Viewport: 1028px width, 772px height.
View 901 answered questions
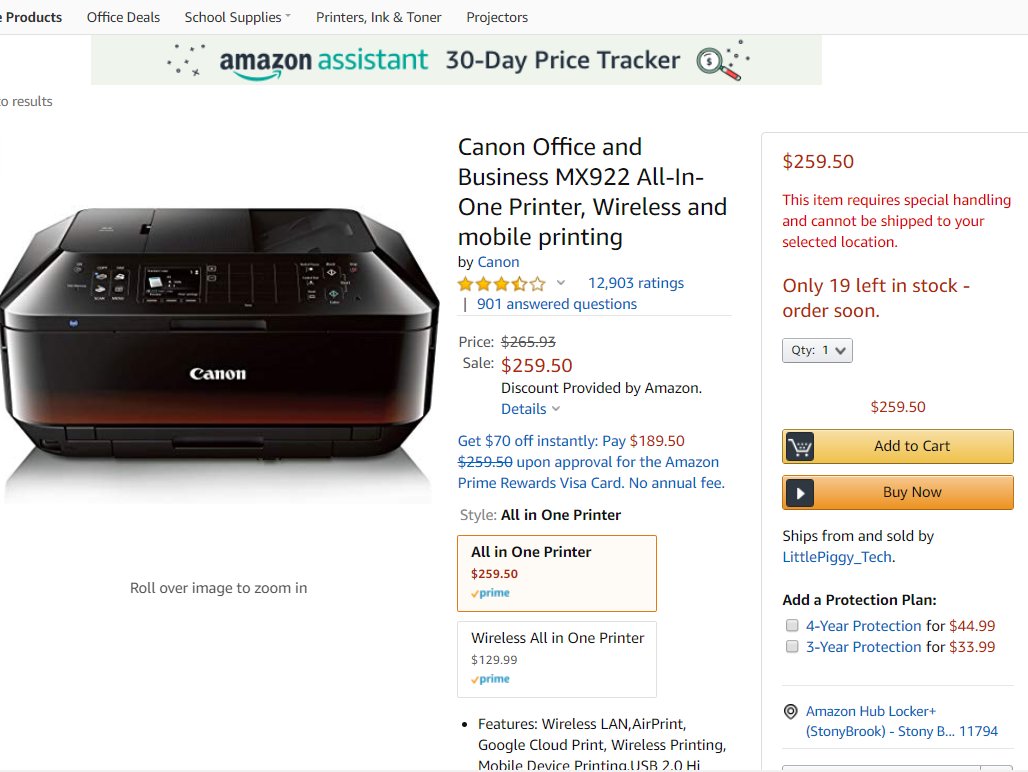click(556, 304)
